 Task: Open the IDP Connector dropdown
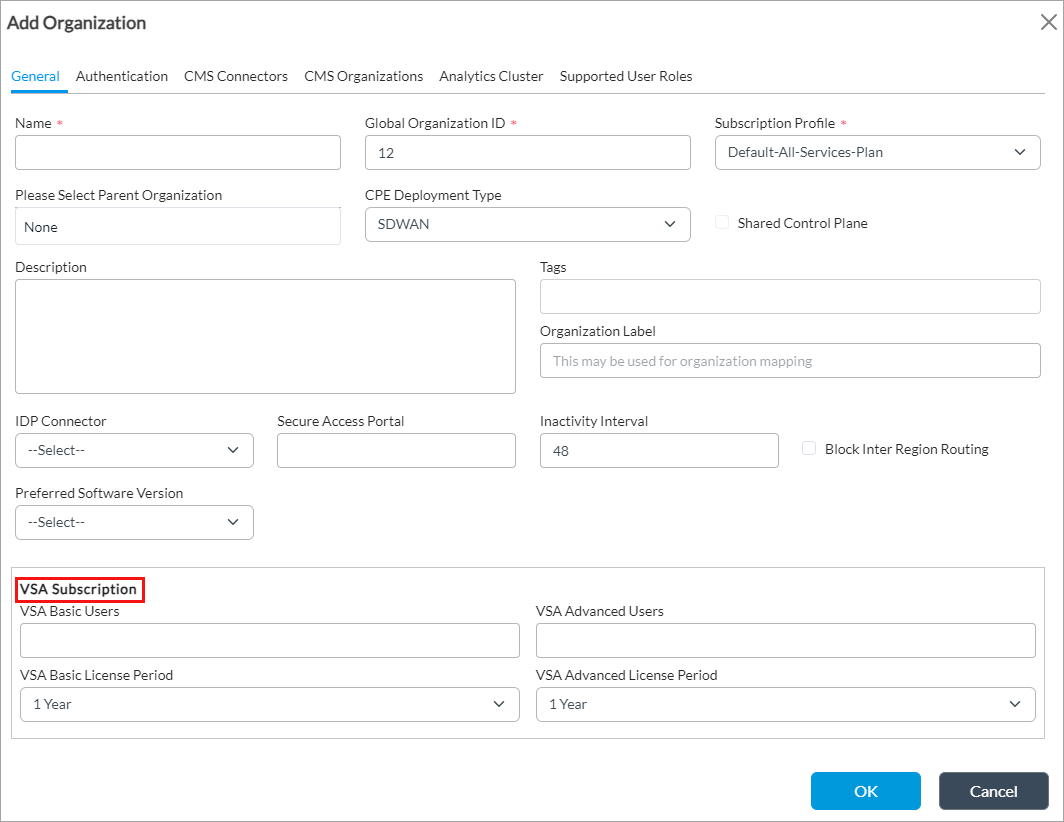point(134,450)
